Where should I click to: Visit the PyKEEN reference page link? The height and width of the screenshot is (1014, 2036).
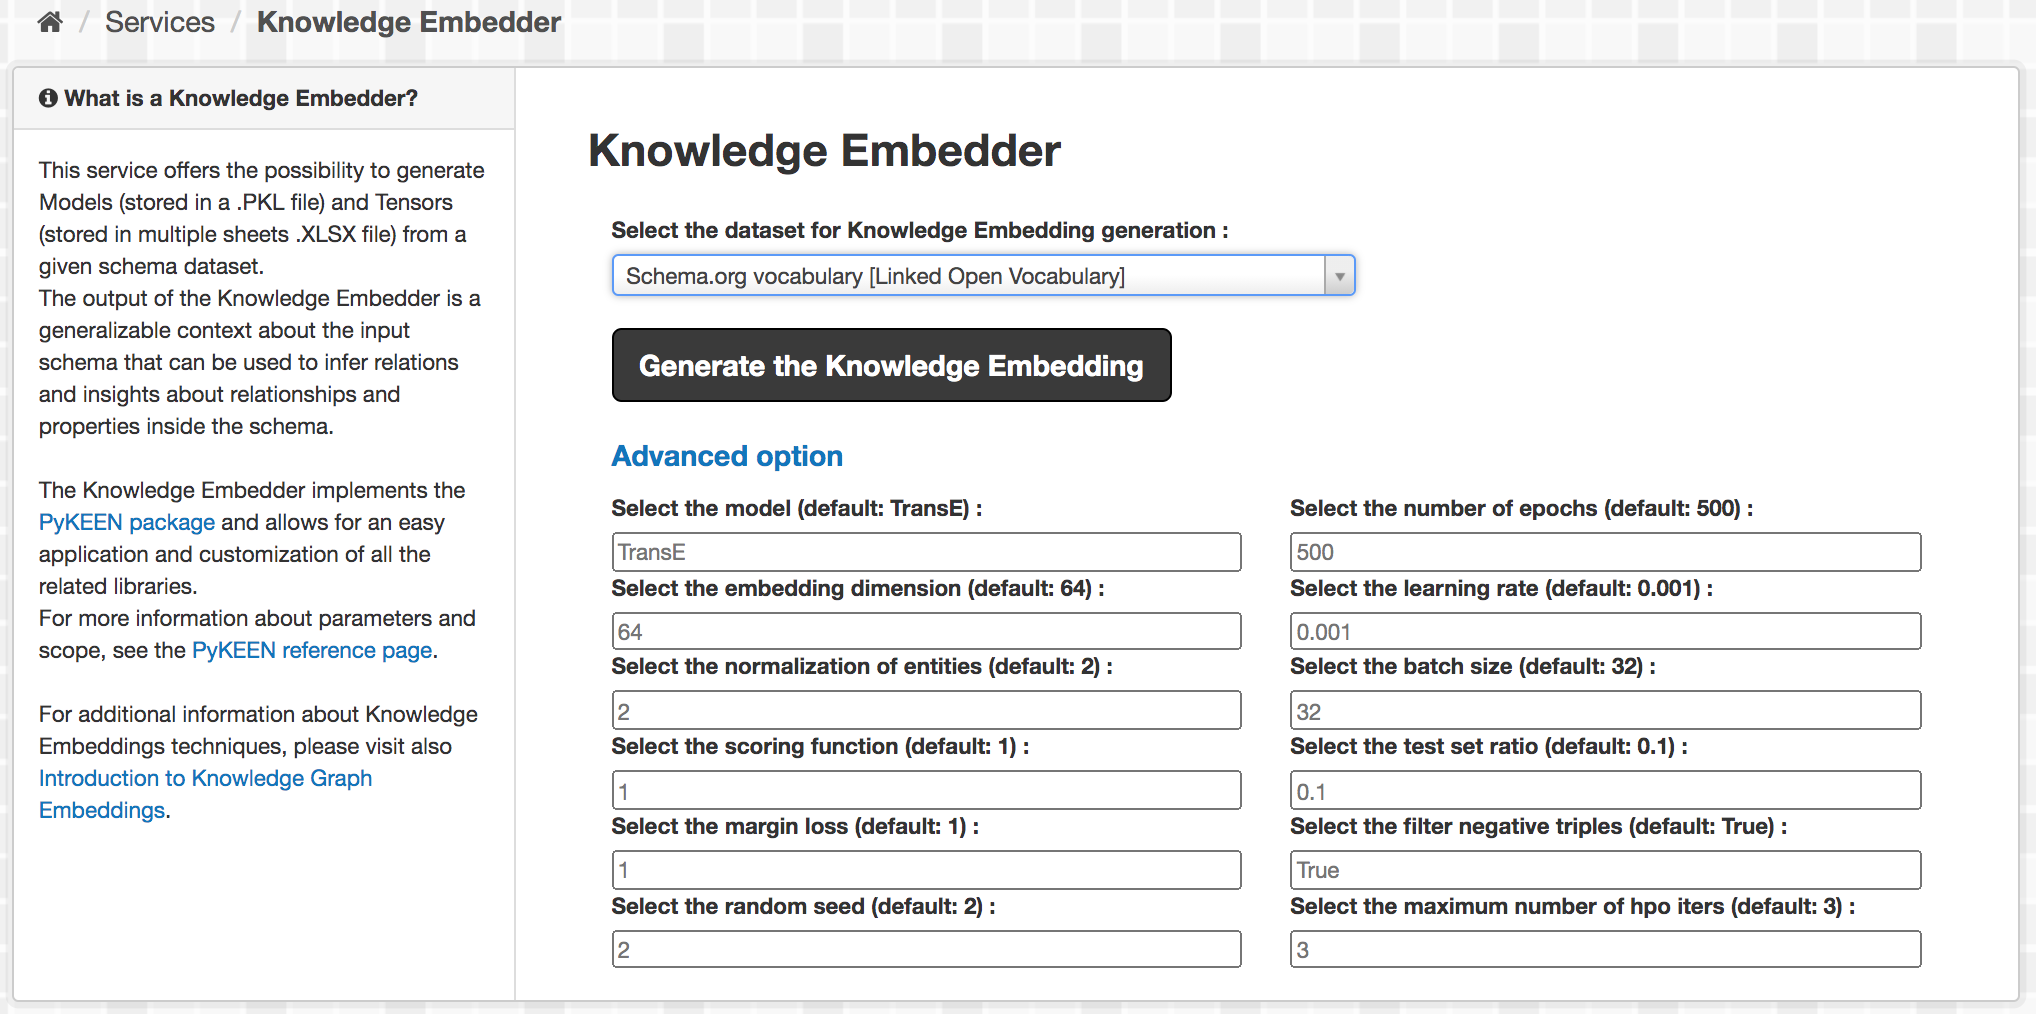click(312, 650)
